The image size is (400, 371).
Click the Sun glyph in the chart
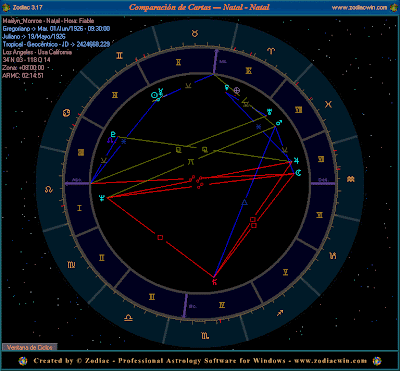154,96
